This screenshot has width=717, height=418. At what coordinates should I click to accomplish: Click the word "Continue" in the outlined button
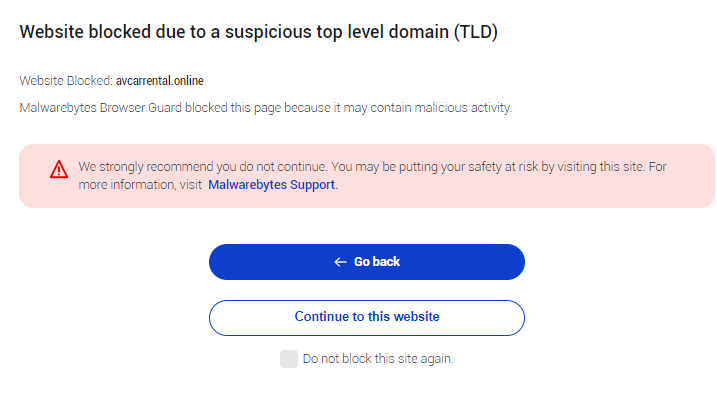click(321, 317)
